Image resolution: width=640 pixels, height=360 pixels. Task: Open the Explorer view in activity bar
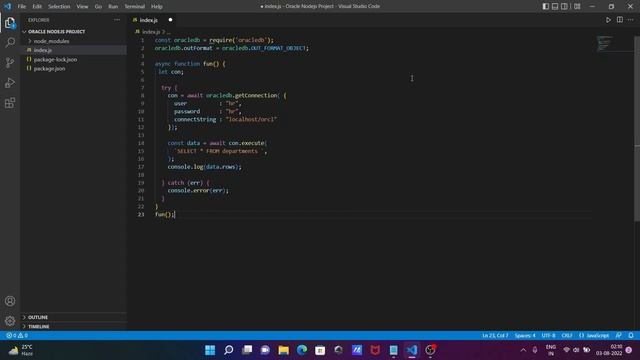point(10,23)
